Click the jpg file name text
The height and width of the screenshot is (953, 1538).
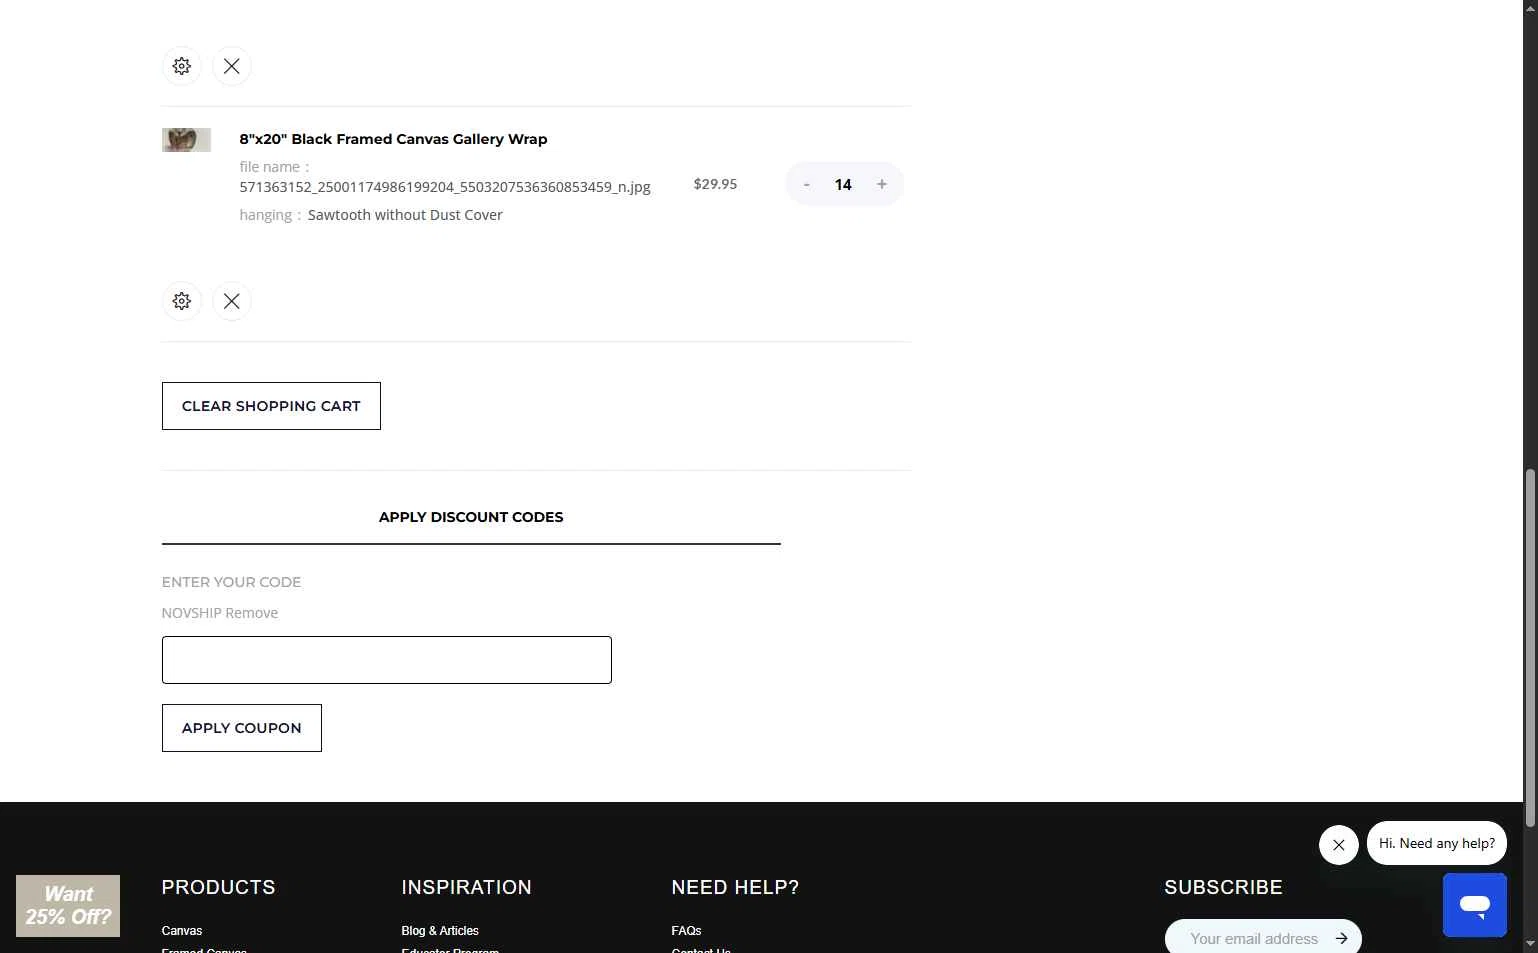(x=445, y=187)
